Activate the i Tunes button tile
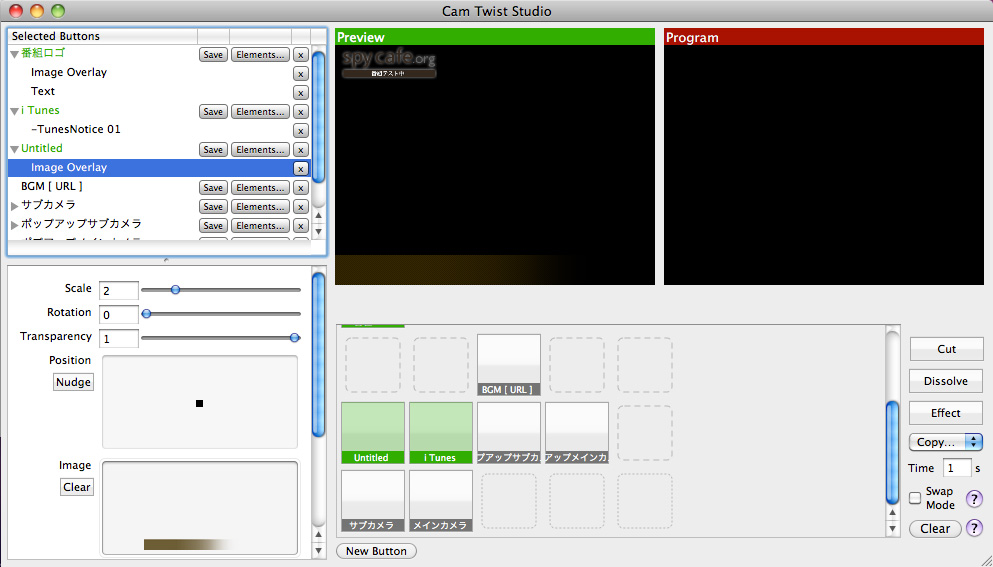Screen dimensions: 993x567 [x=440, y=433]
